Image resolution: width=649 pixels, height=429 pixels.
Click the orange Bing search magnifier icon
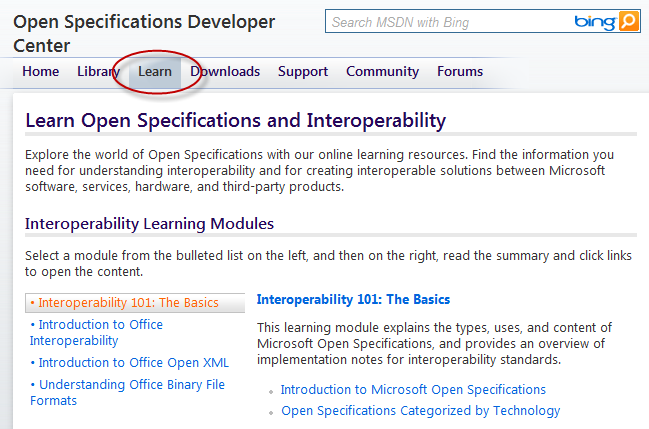click(x=629, y=21)
